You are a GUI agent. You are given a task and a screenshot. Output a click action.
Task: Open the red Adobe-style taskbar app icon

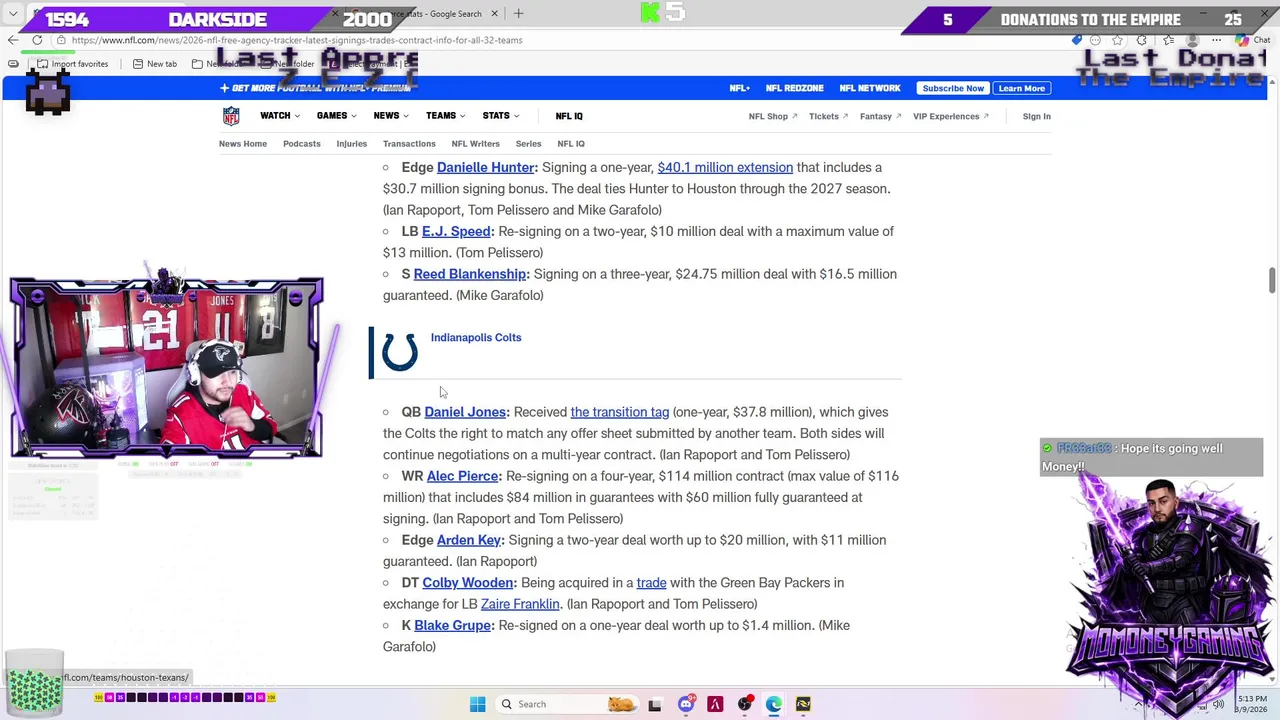pos(715,704)
